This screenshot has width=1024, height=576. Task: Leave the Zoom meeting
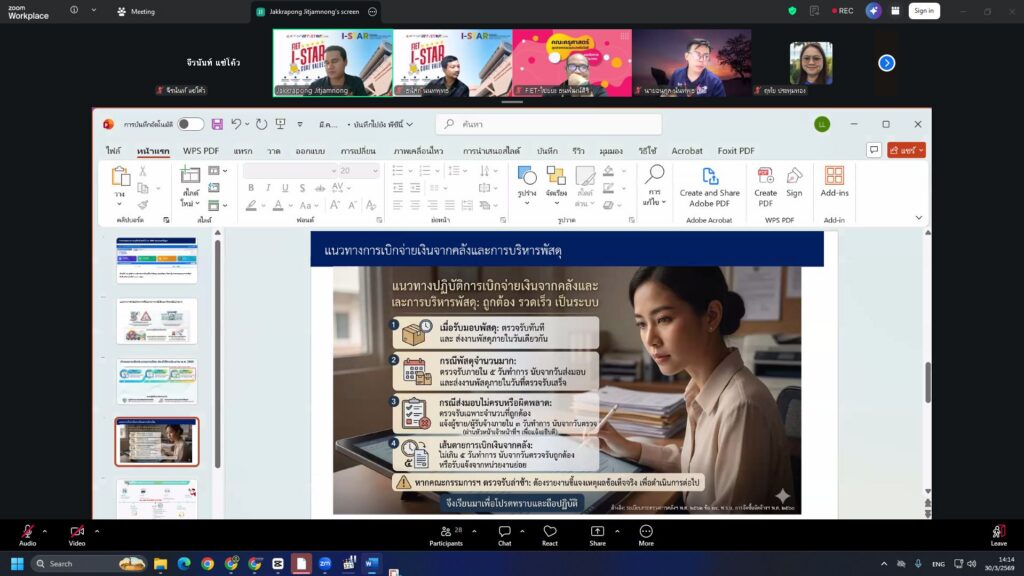[x=997, y=534]
